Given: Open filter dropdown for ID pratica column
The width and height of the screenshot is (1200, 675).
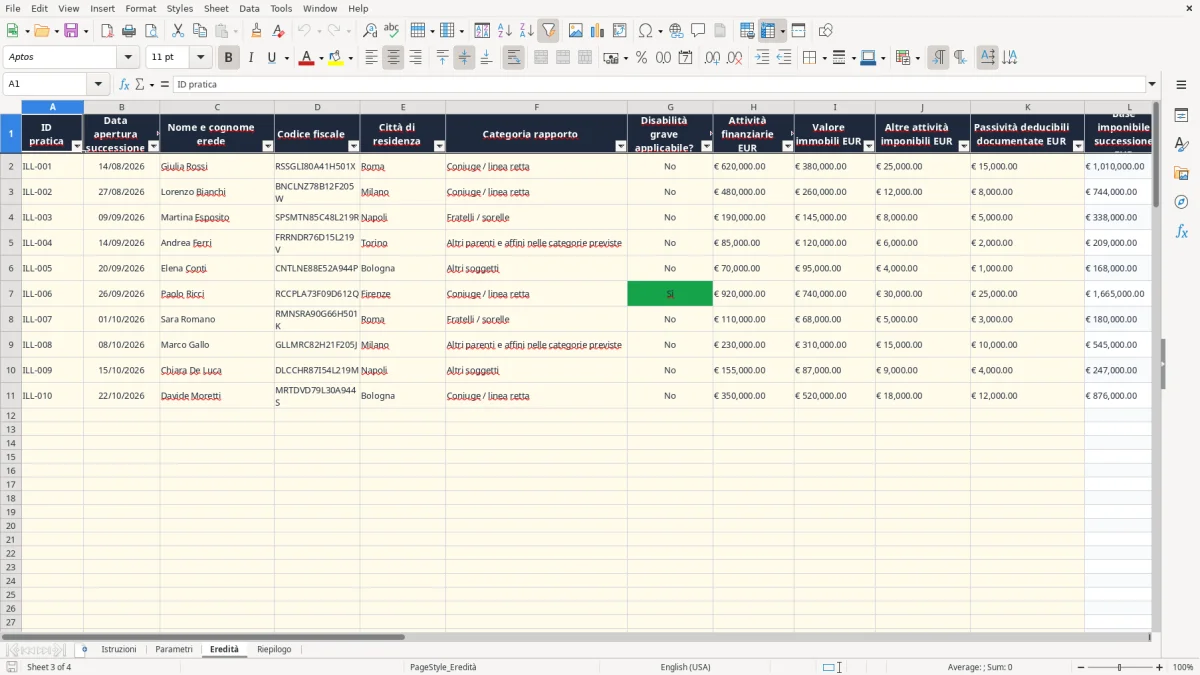Looking at the screenshot, I should tap(77, 146).
